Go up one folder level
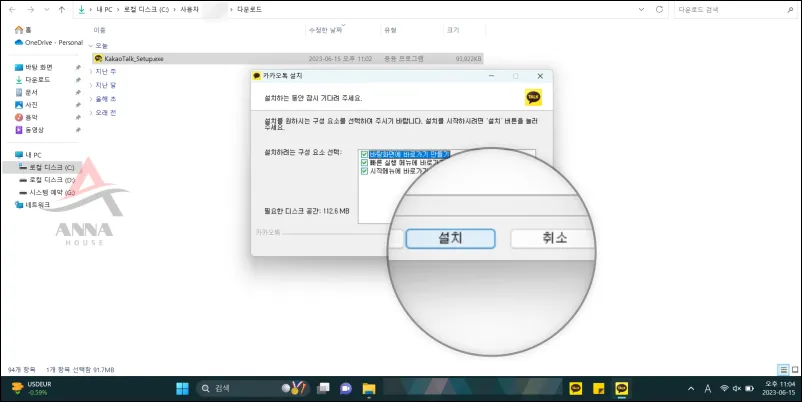Screen dimensions: 802x402 (62, 10)
